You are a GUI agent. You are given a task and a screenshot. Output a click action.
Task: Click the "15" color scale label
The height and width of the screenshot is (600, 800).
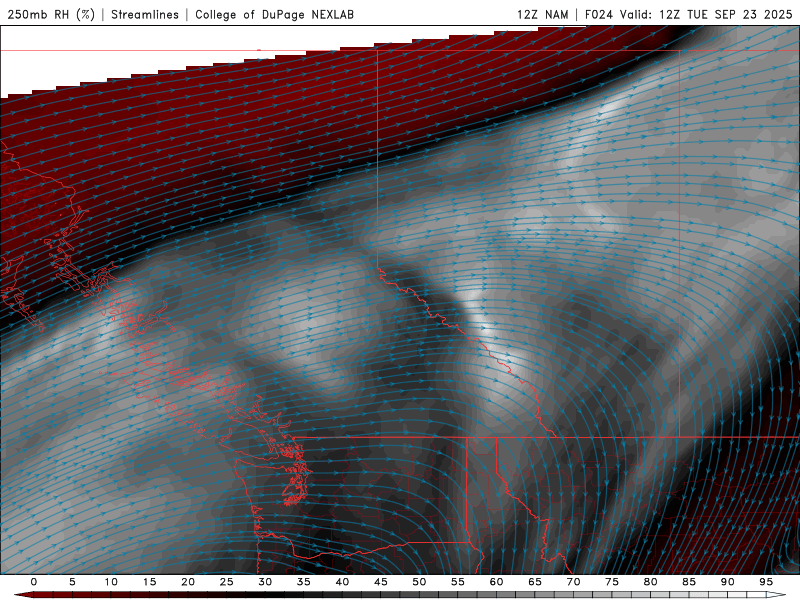tap(149, 582)
